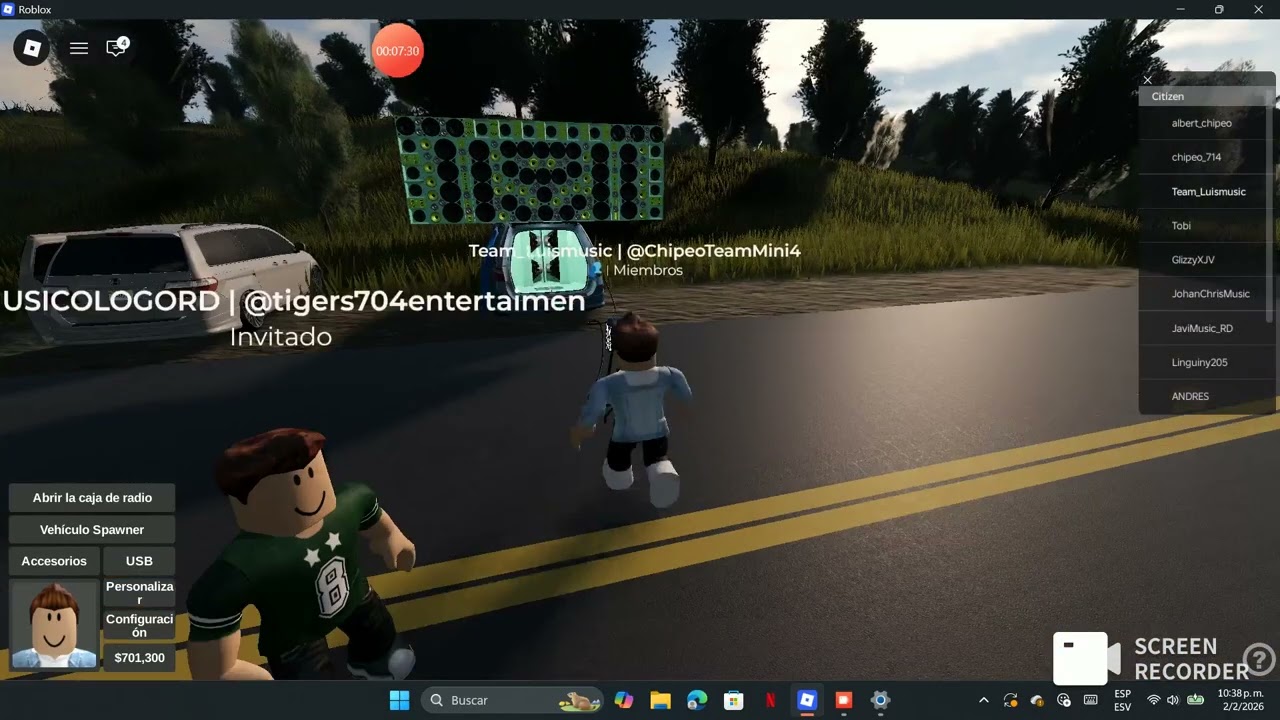This screenshot has height=720, width=1280.
Task: Click the battery tray icon
Action: click(x=1195, y=700)
